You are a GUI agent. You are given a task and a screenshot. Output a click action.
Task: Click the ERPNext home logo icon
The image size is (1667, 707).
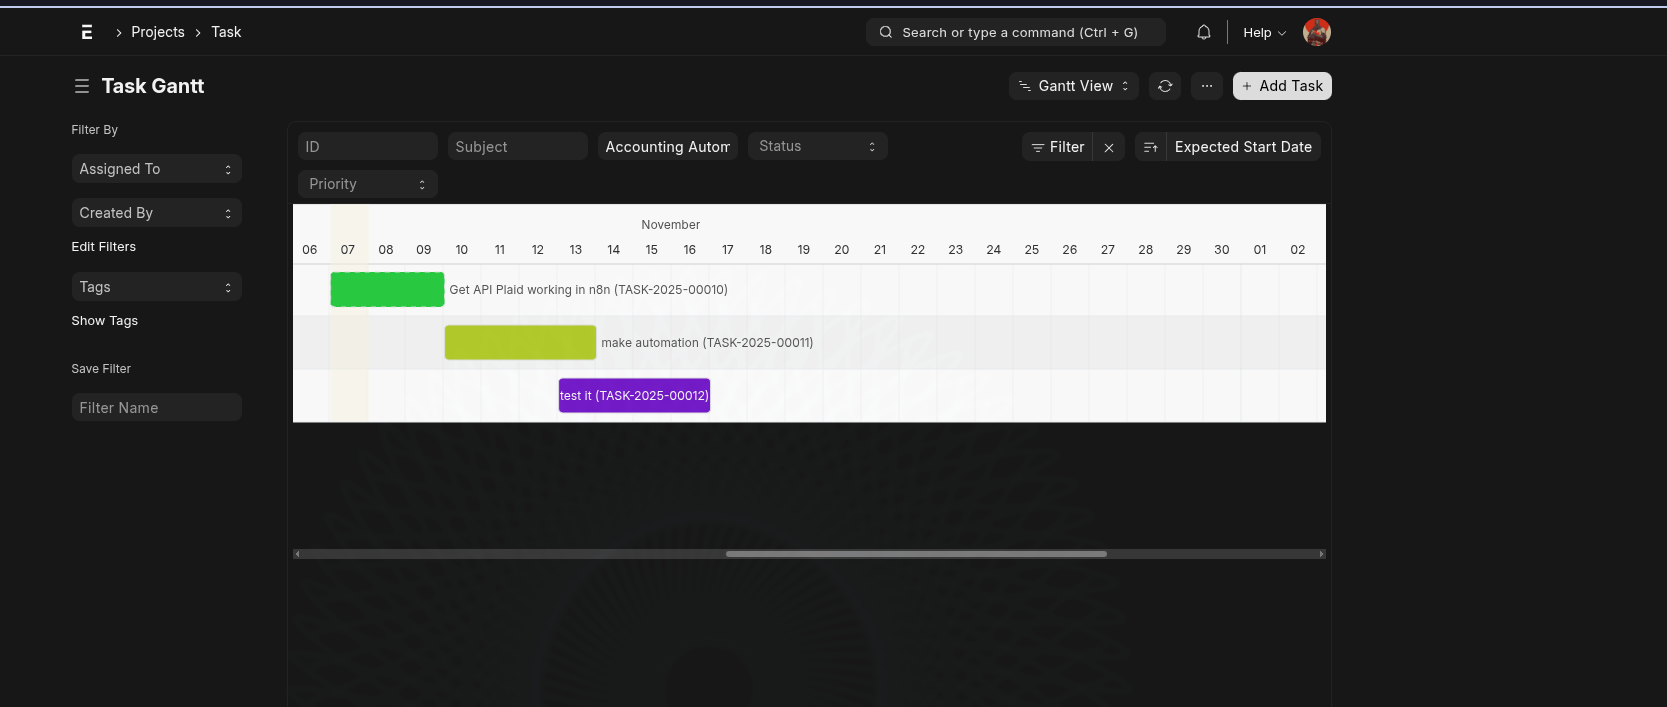click(x=87, y=32)
